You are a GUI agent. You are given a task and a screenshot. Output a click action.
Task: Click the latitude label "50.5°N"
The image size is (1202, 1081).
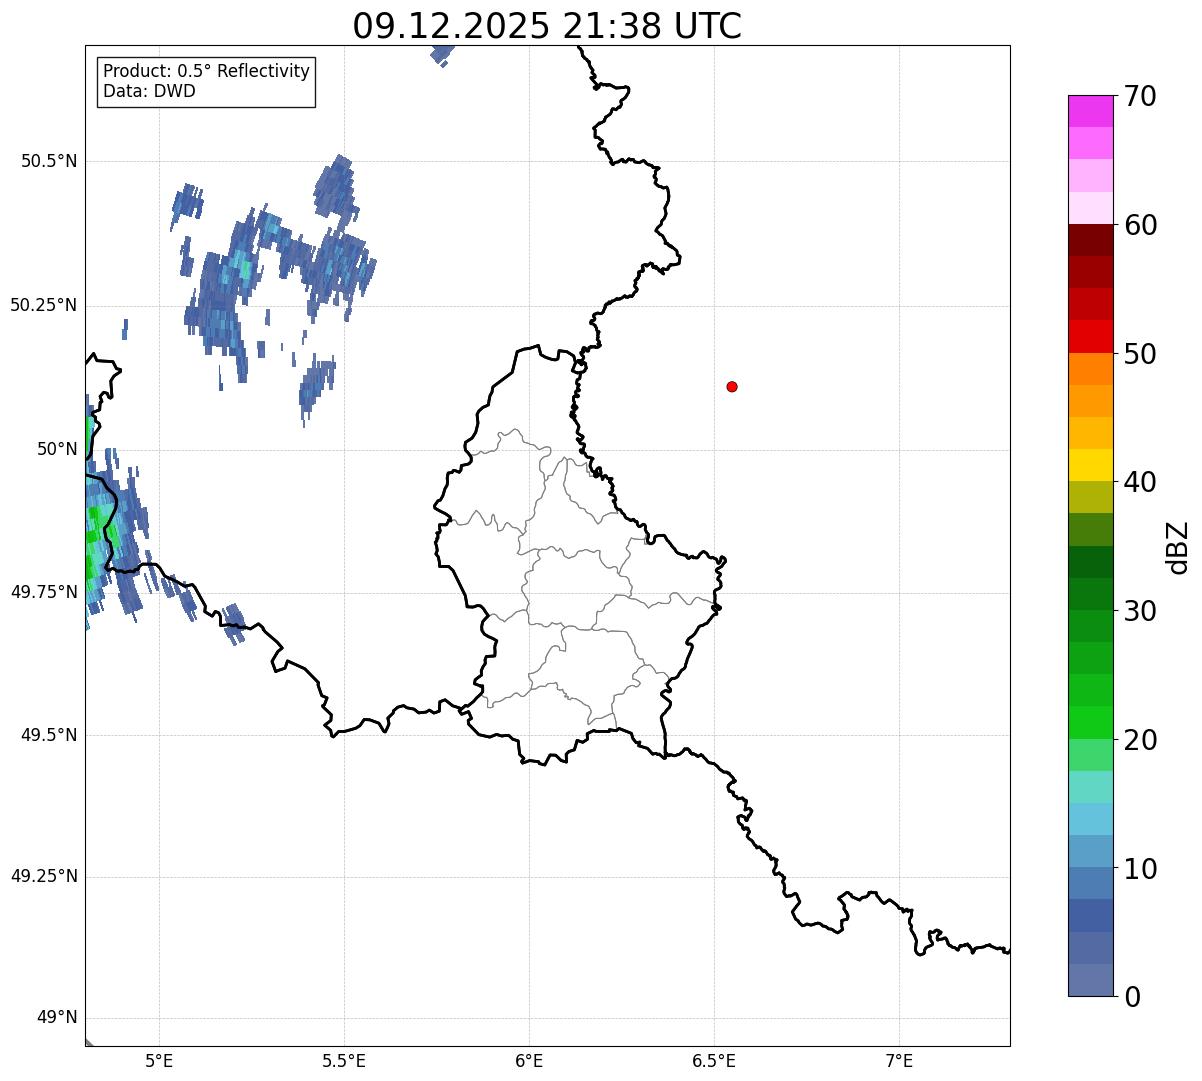tap(49, 161)
